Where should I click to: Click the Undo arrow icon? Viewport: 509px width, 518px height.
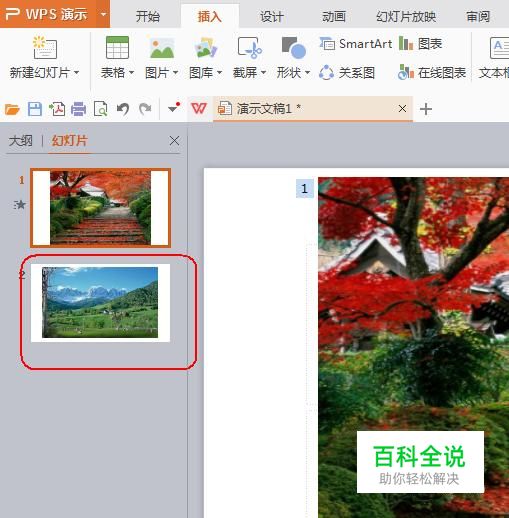[123, 109]
